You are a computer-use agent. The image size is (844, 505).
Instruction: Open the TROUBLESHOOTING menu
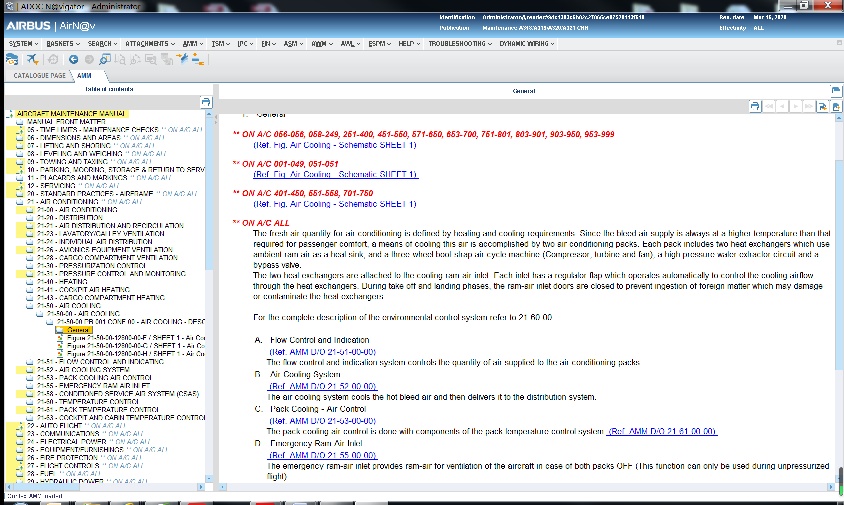[x=460, y=44]
